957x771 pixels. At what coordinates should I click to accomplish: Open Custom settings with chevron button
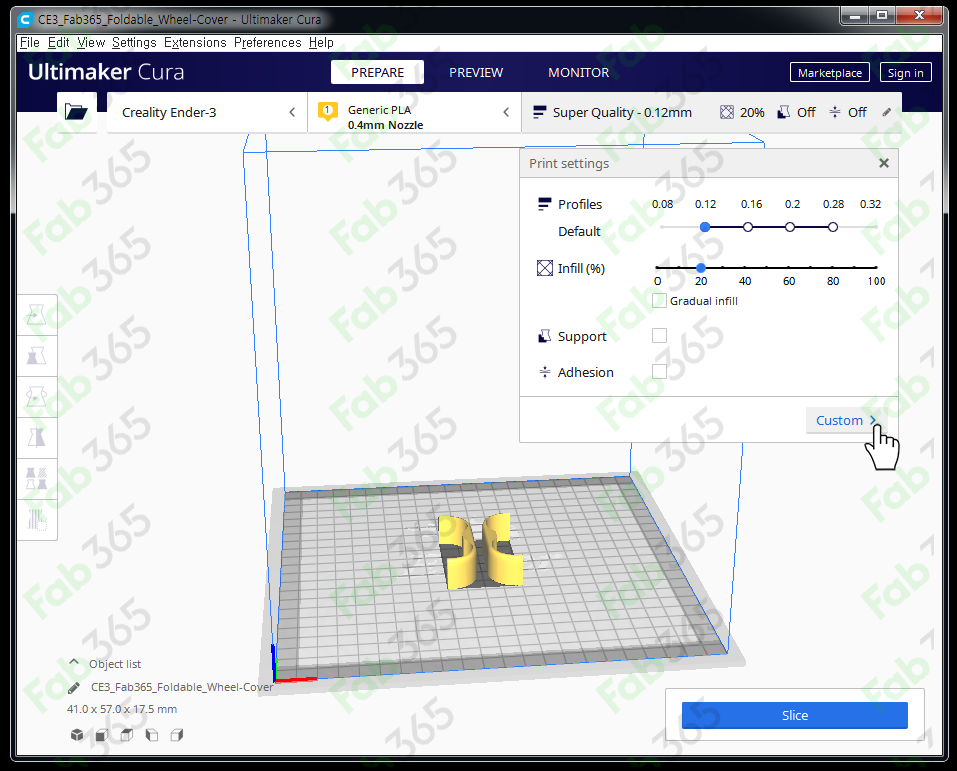(846, 421)
